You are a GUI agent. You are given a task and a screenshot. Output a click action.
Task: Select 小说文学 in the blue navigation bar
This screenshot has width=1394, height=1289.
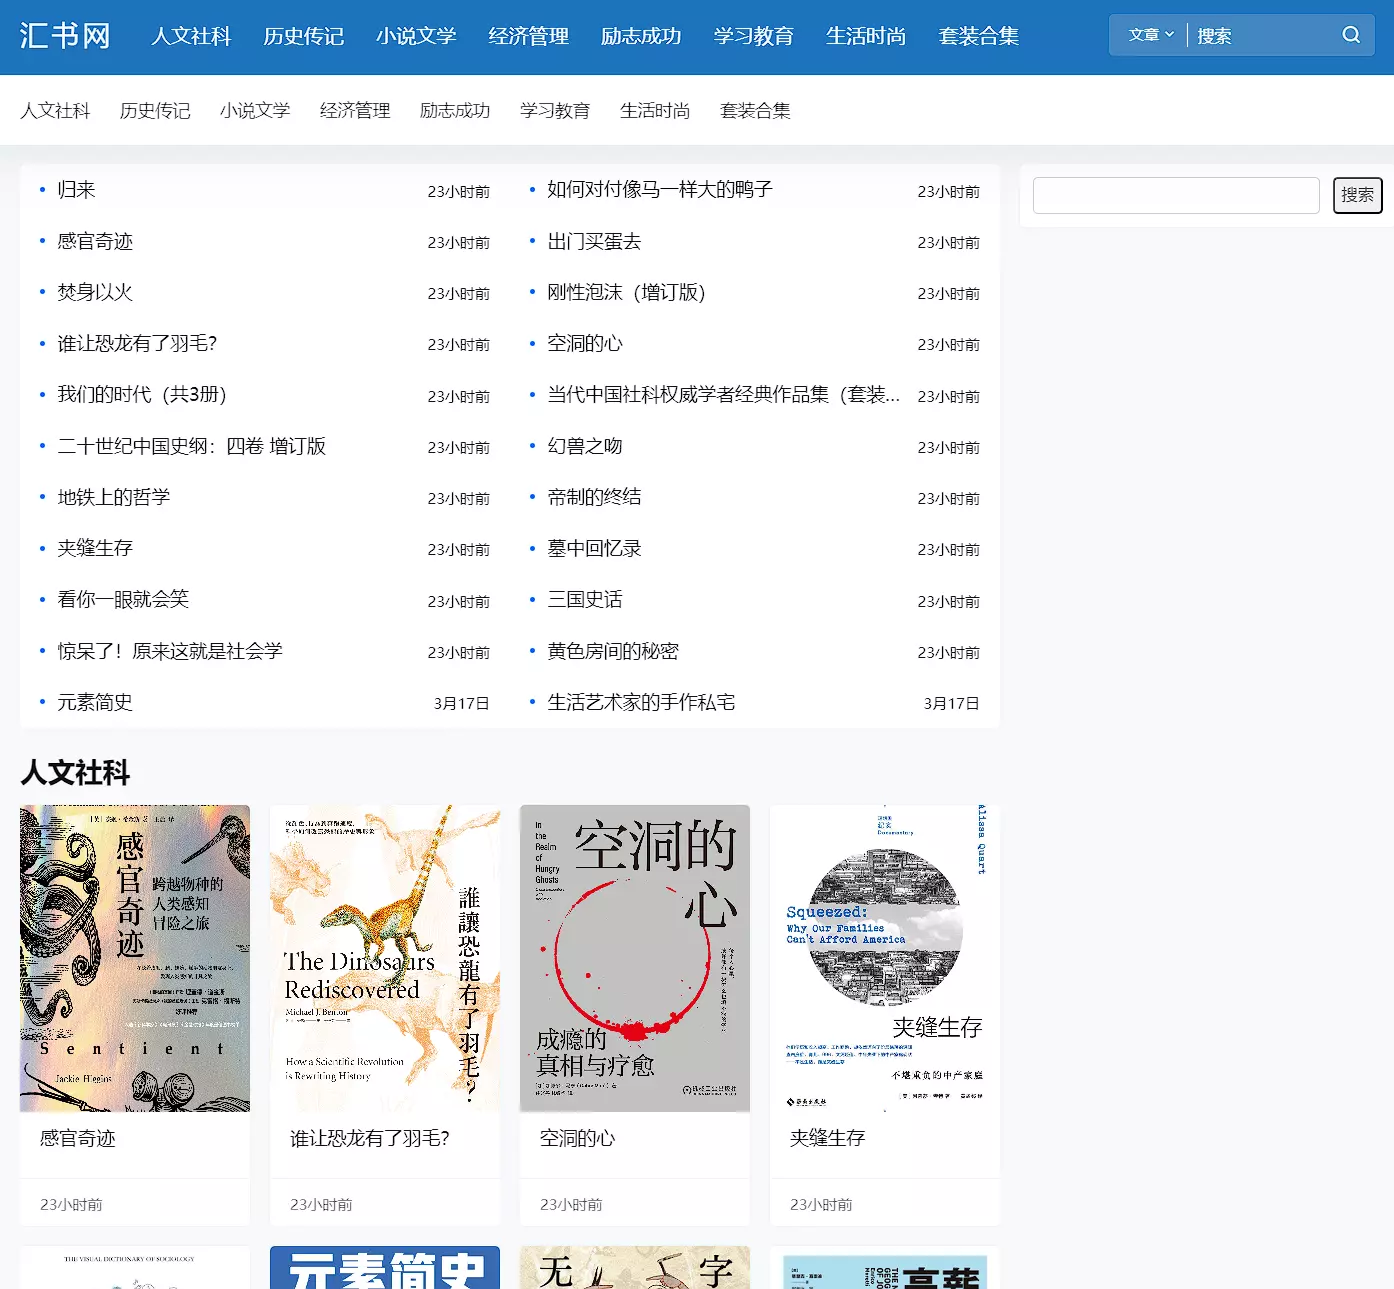click(x=416, y=36)
